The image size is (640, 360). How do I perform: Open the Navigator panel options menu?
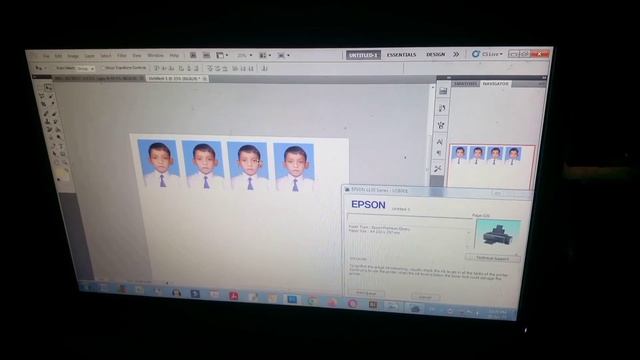[541, 84]
